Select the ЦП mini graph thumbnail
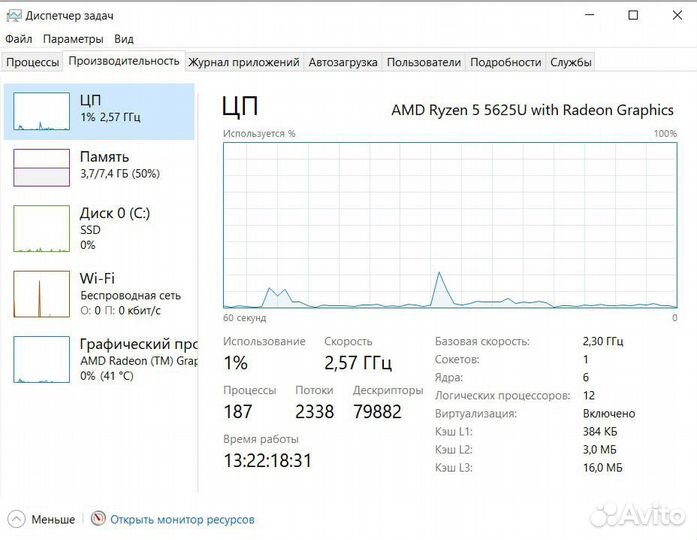Image resolution: width=697 pixels, height=540 pixels. (41, 113)
